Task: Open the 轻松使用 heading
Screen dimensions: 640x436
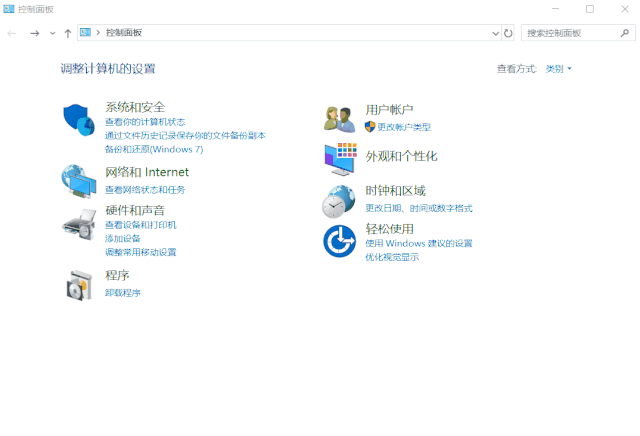Action: point(389,229)
